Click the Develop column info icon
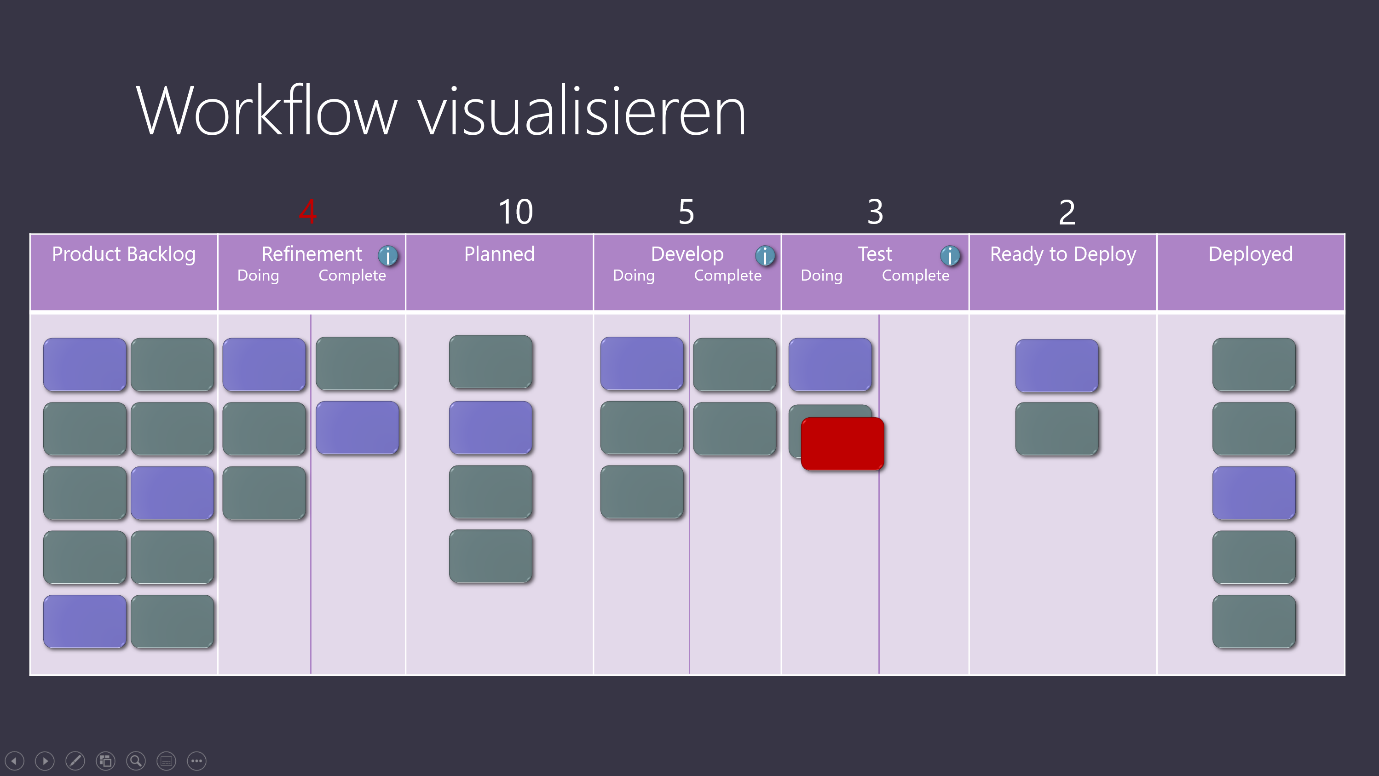1379x776 pixels. click(x=765, y=256)
